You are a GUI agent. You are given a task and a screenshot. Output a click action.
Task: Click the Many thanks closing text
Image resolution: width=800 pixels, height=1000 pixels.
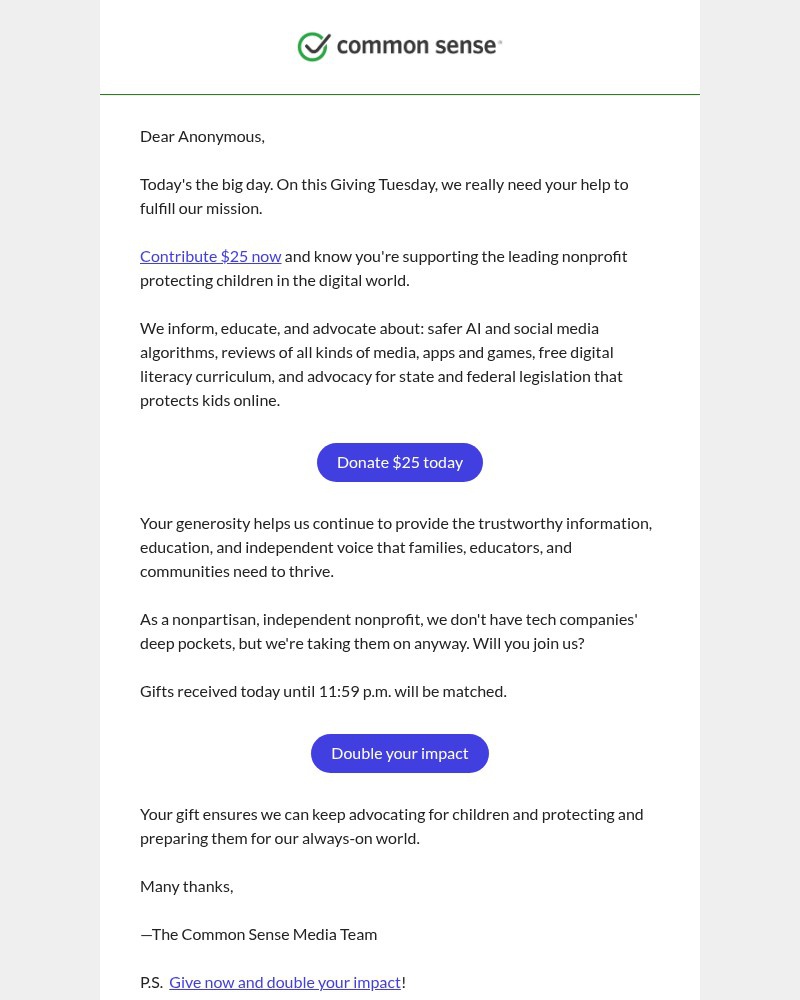pyautogui.click(x=186, y=885)
